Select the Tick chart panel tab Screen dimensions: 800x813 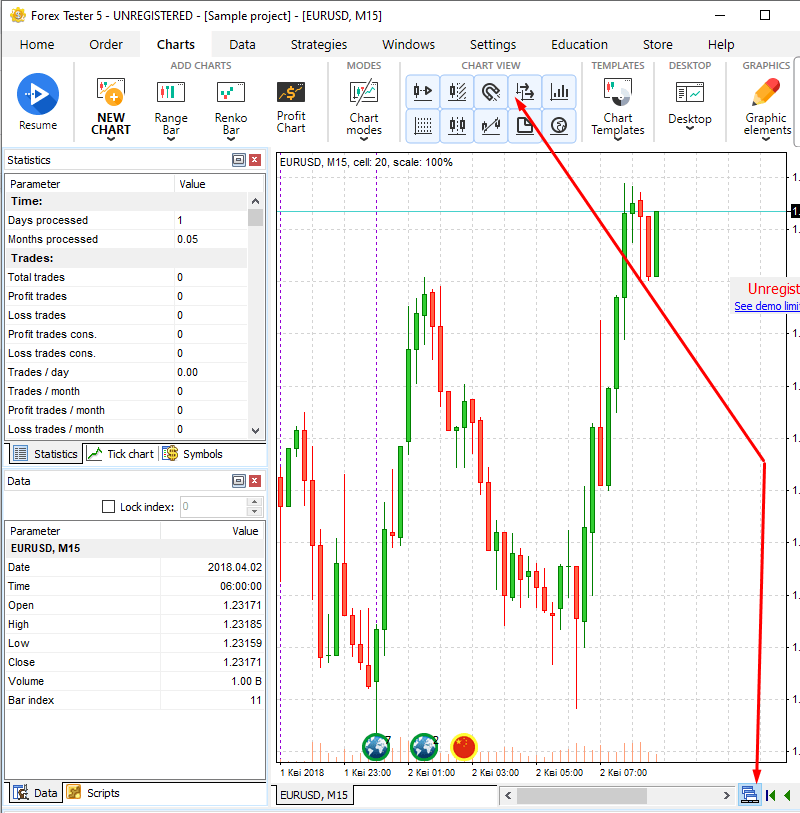click(121, 454)
